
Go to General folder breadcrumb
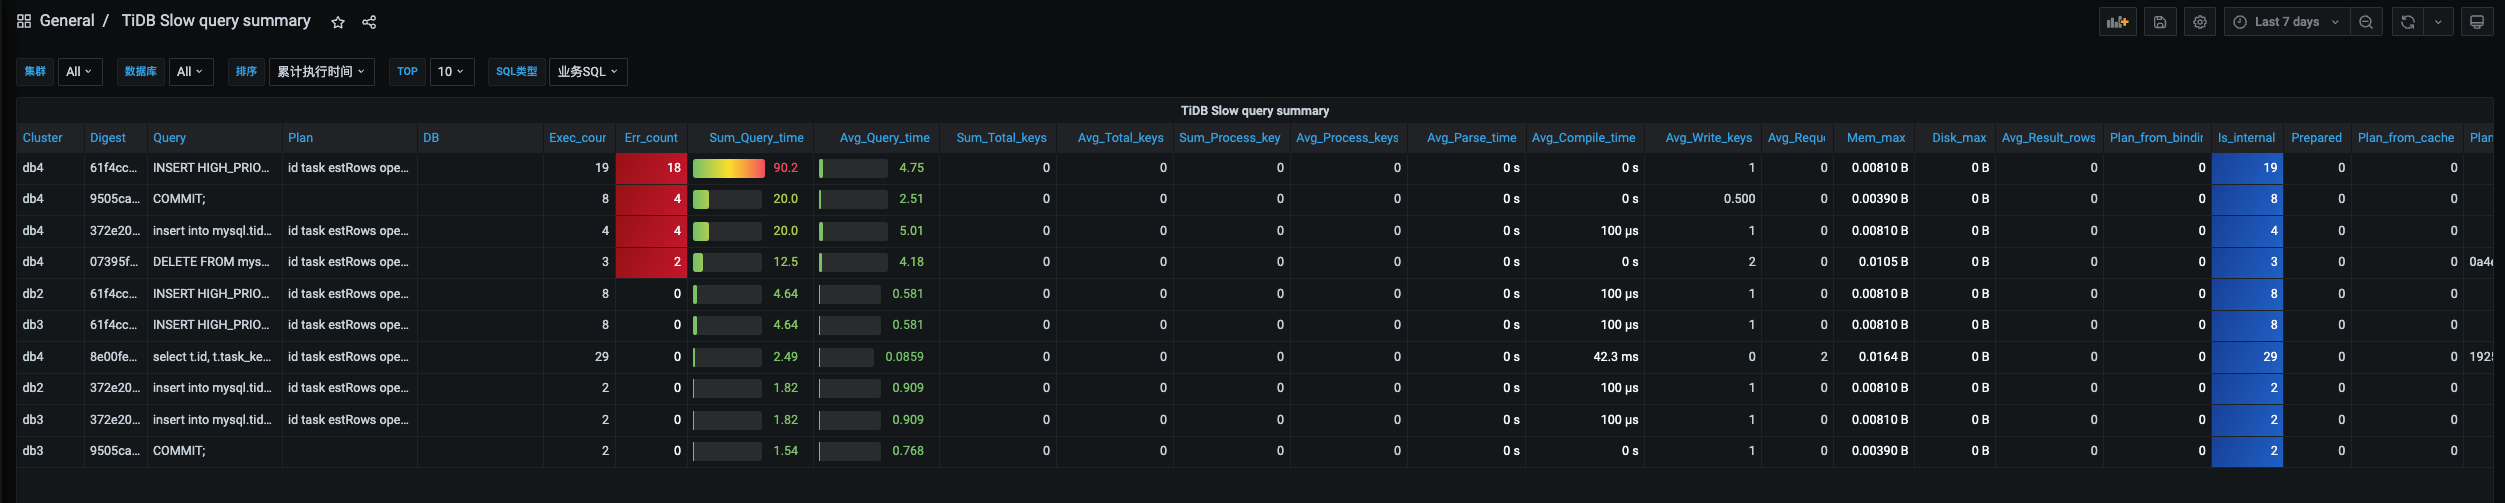67,21
